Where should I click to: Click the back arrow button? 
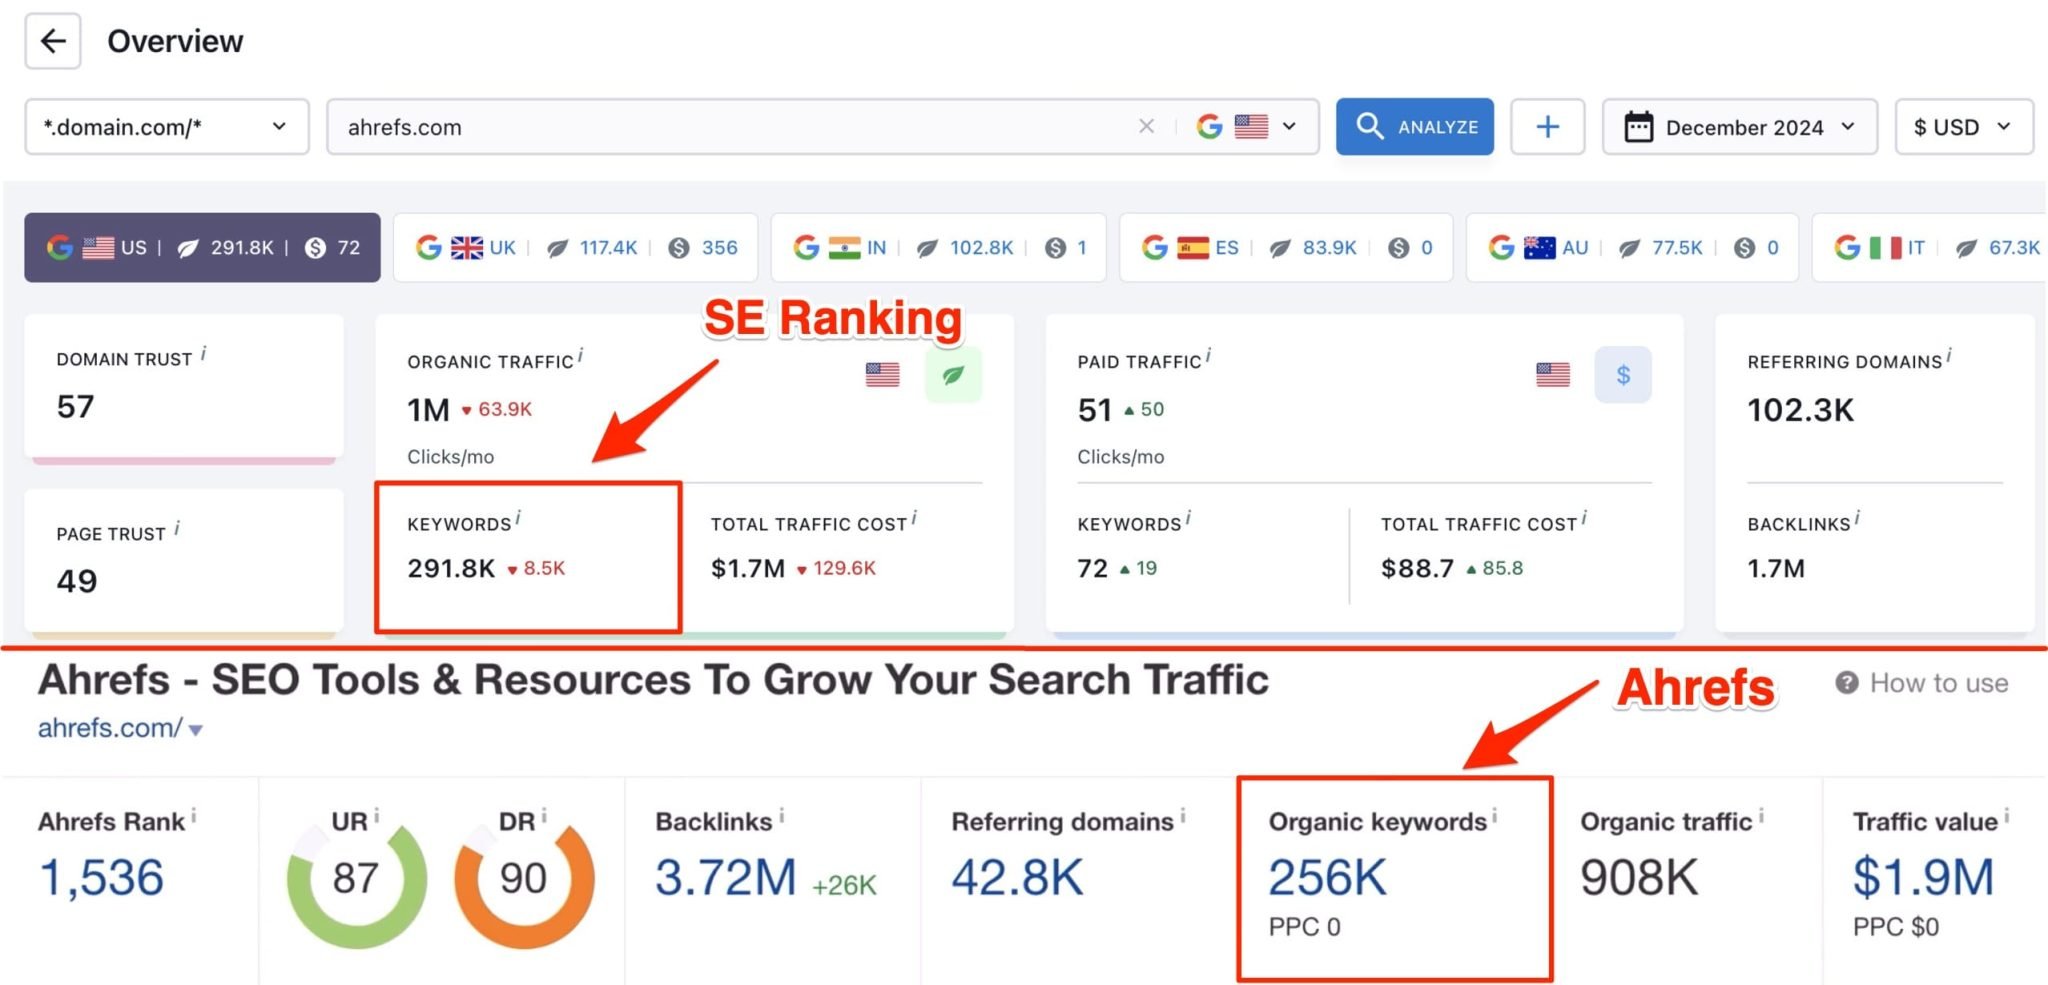(x=53, y=41)
